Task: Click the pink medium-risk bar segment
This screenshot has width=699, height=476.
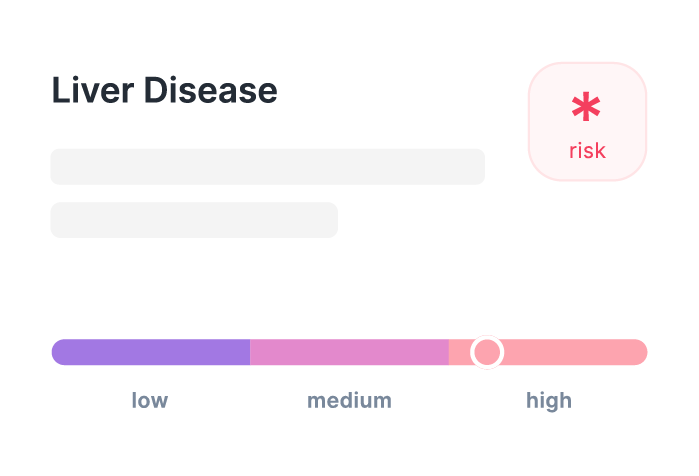Action: pyautogui.click(x=350, y=352)
